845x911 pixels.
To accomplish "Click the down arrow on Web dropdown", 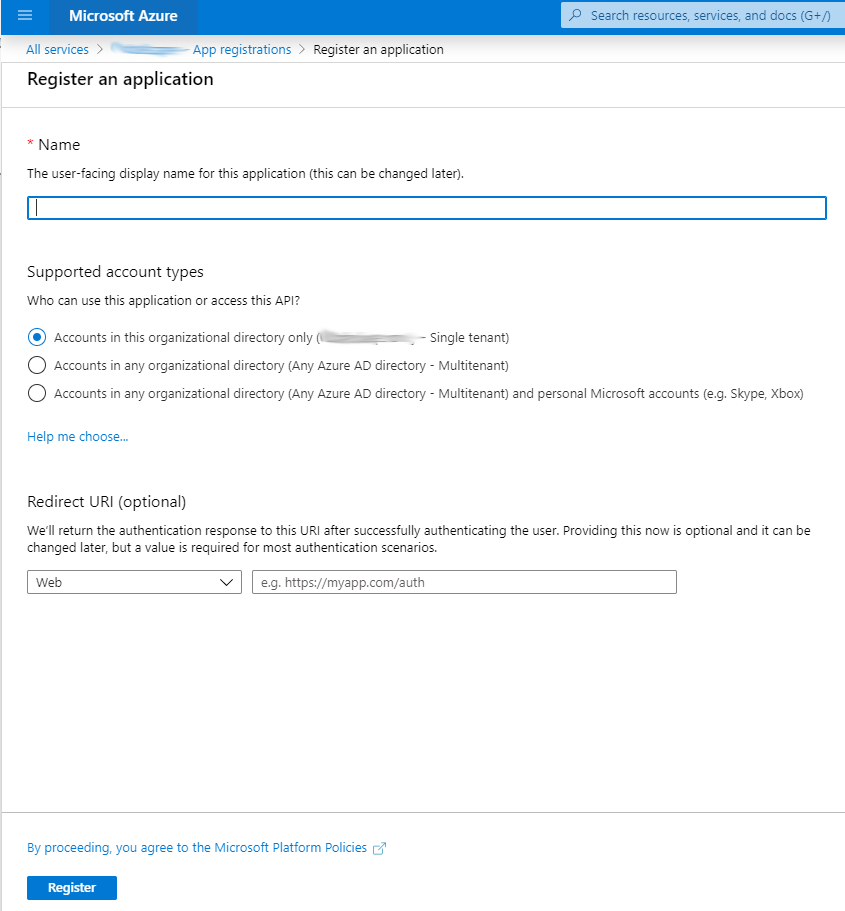I will tap(226, 582).
